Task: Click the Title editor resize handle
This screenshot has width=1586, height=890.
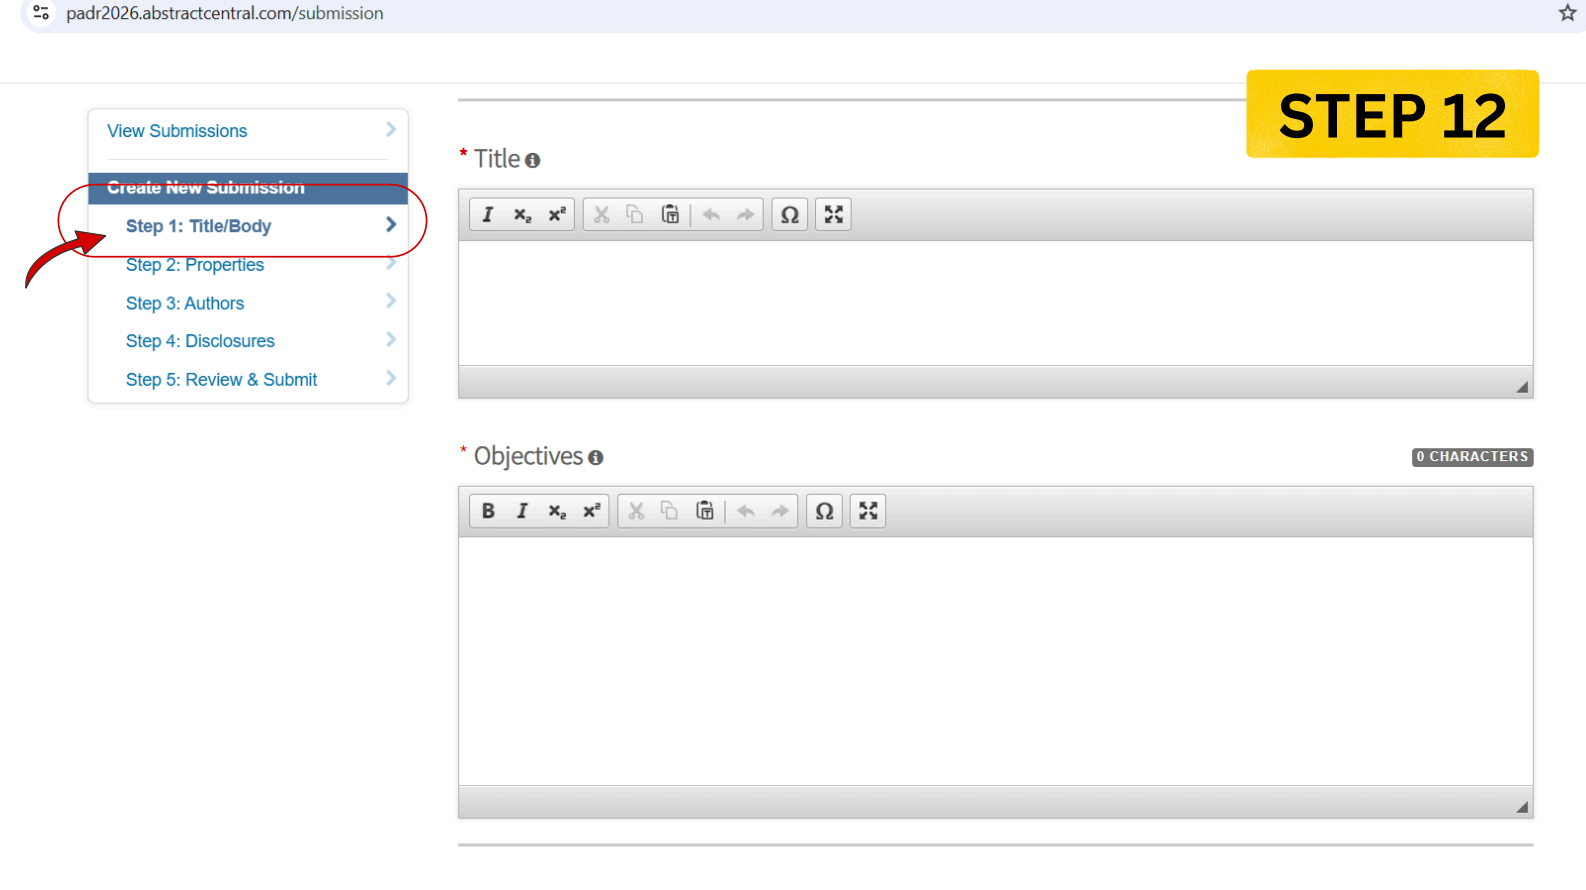Action: [x=1522, y=387]
